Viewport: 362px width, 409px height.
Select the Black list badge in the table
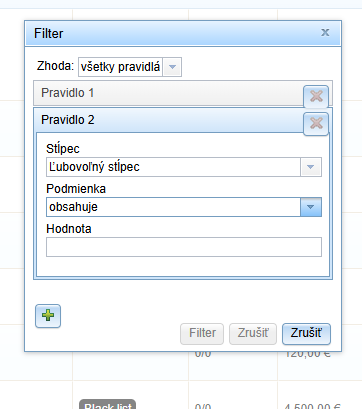108,405
